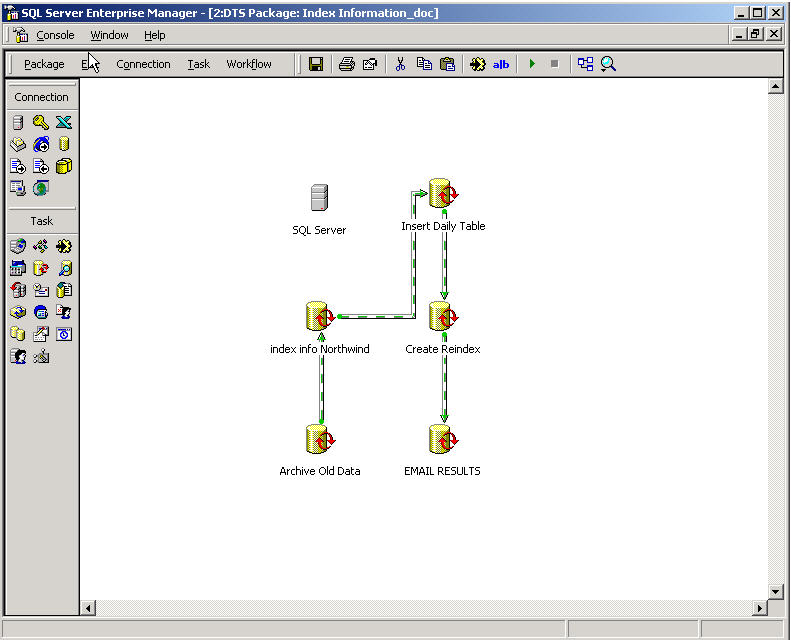Select the EMAIL RESULTS task node
The width and height of the screenshot is (791, 640).
443,439
